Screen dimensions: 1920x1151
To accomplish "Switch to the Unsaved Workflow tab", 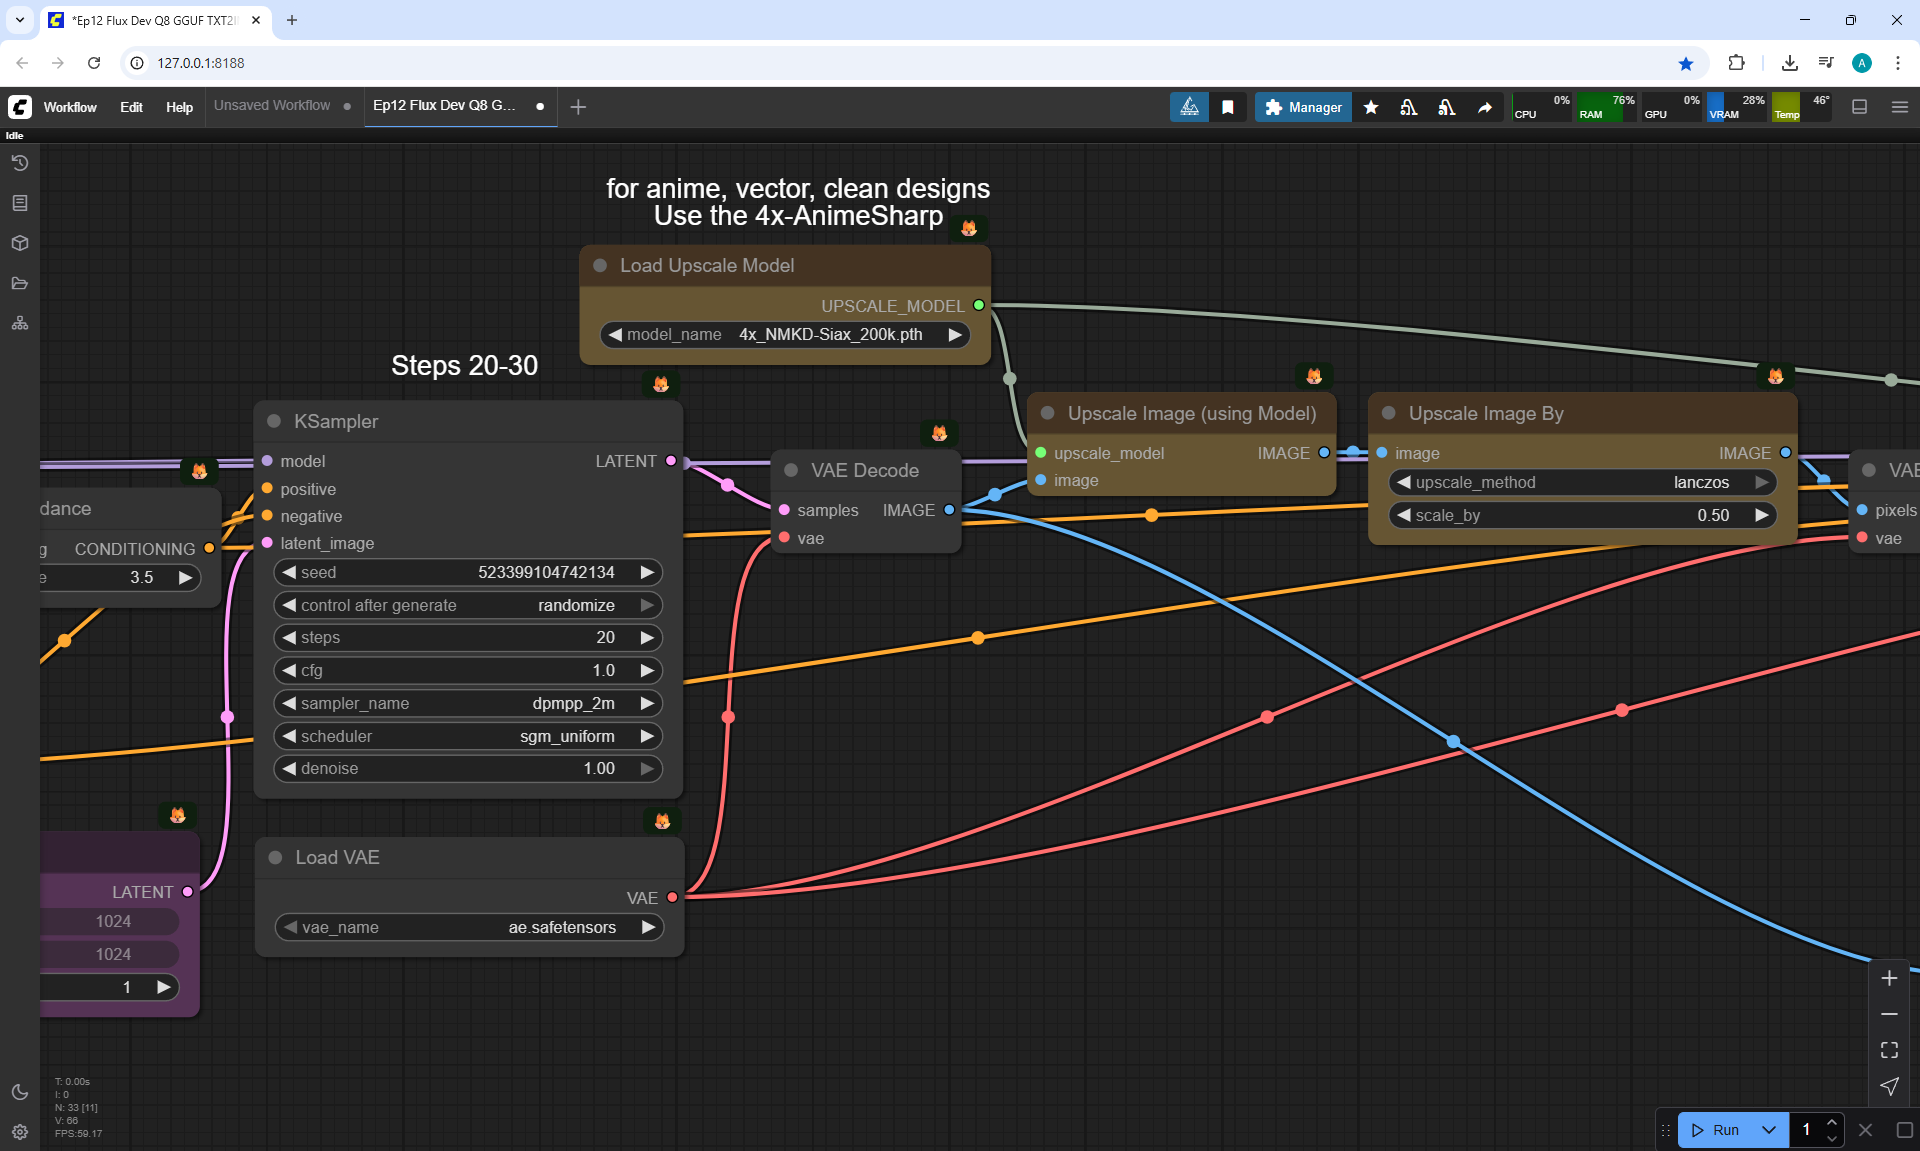I will pos(272,106).
